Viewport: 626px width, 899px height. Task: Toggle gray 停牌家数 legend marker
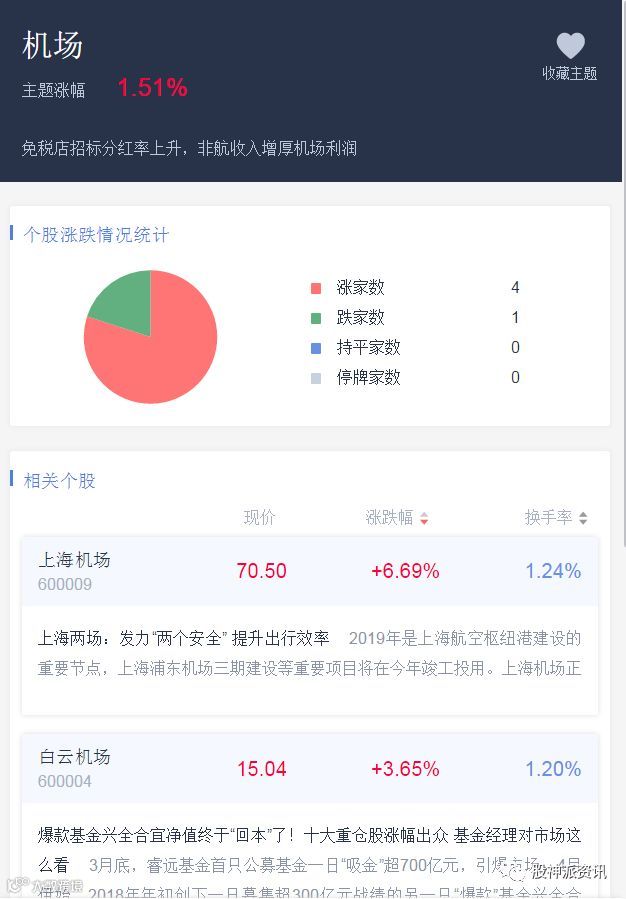pyautogui.click(x=316, y=378)
